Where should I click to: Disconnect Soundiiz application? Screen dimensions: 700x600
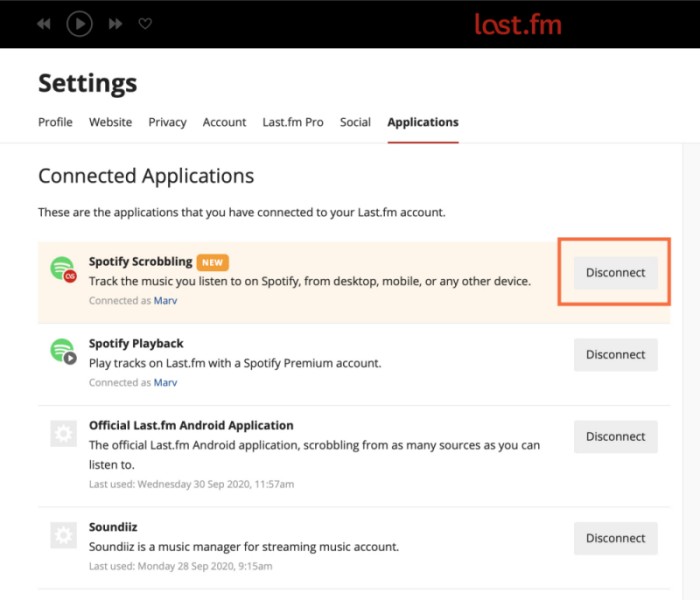(x=616, y=538)
